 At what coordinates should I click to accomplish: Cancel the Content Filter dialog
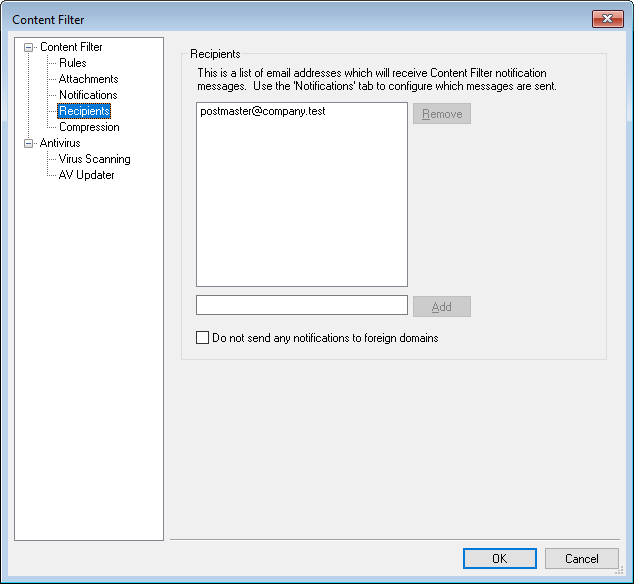pyautogui.click(x=581, y=559)
